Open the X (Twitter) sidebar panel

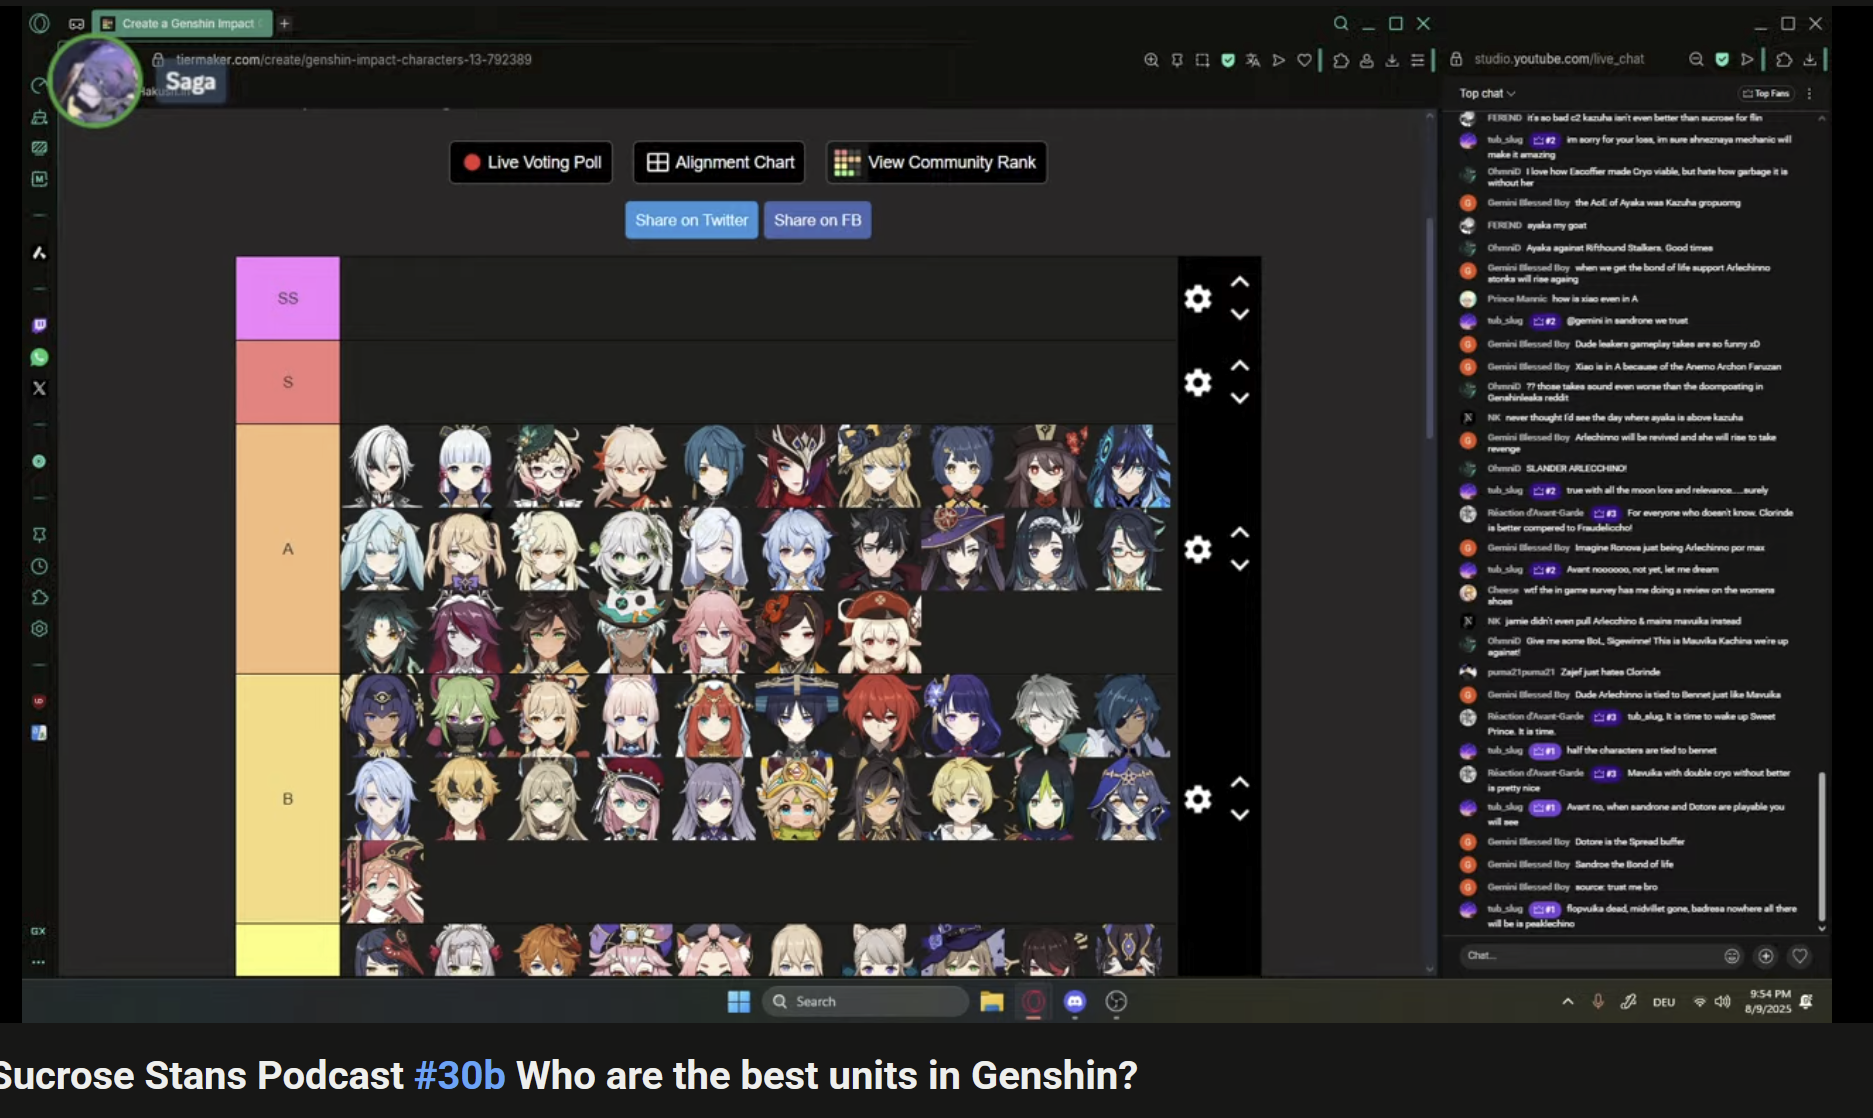tap(39, 388)
